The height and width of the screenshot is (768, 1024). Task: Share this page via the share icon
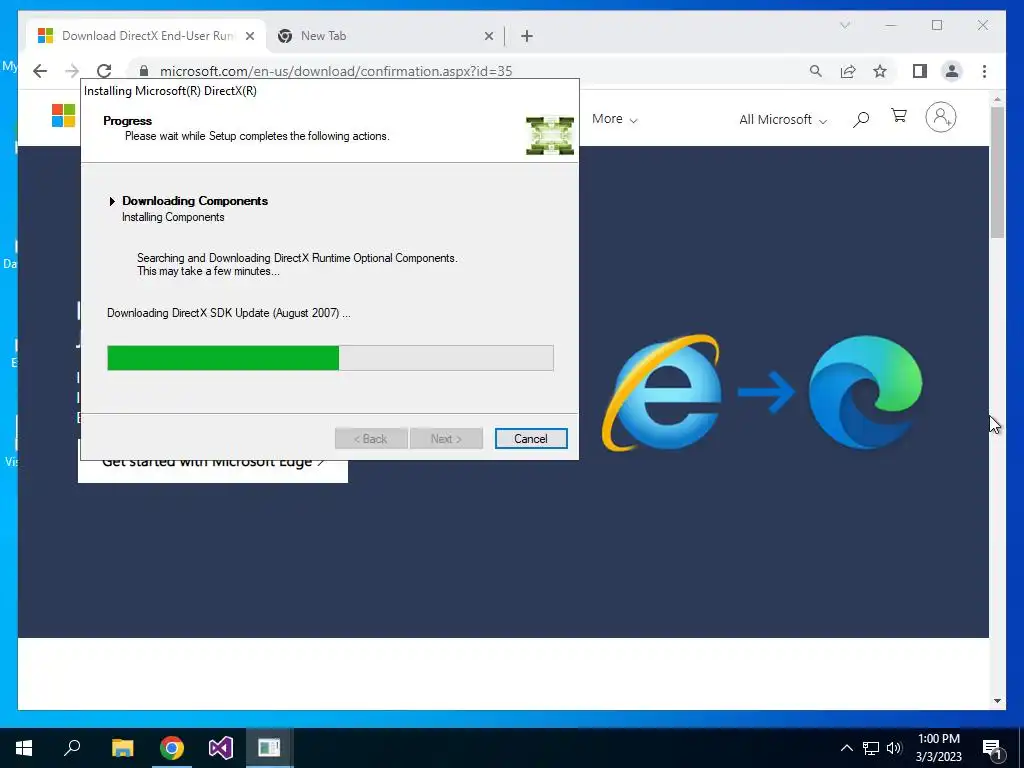click(x=848, y=71)
